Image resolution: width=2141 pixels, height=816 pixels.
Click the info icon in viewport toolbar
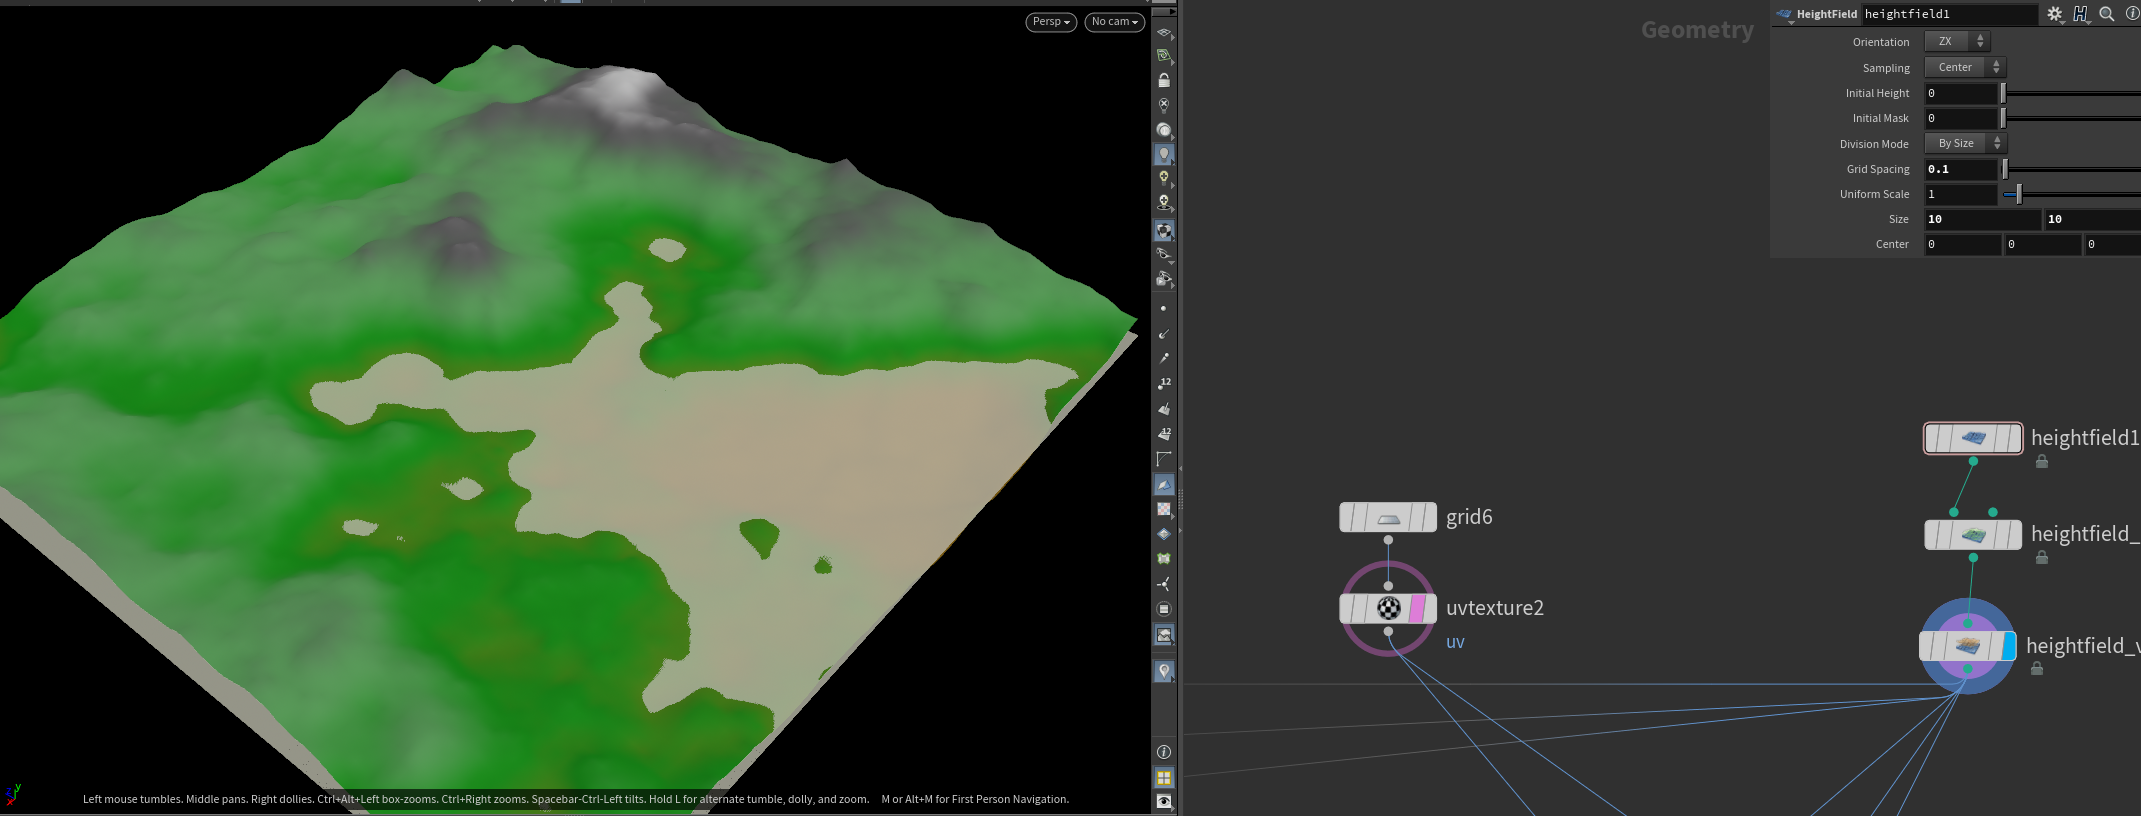(x=1164, y=752)
